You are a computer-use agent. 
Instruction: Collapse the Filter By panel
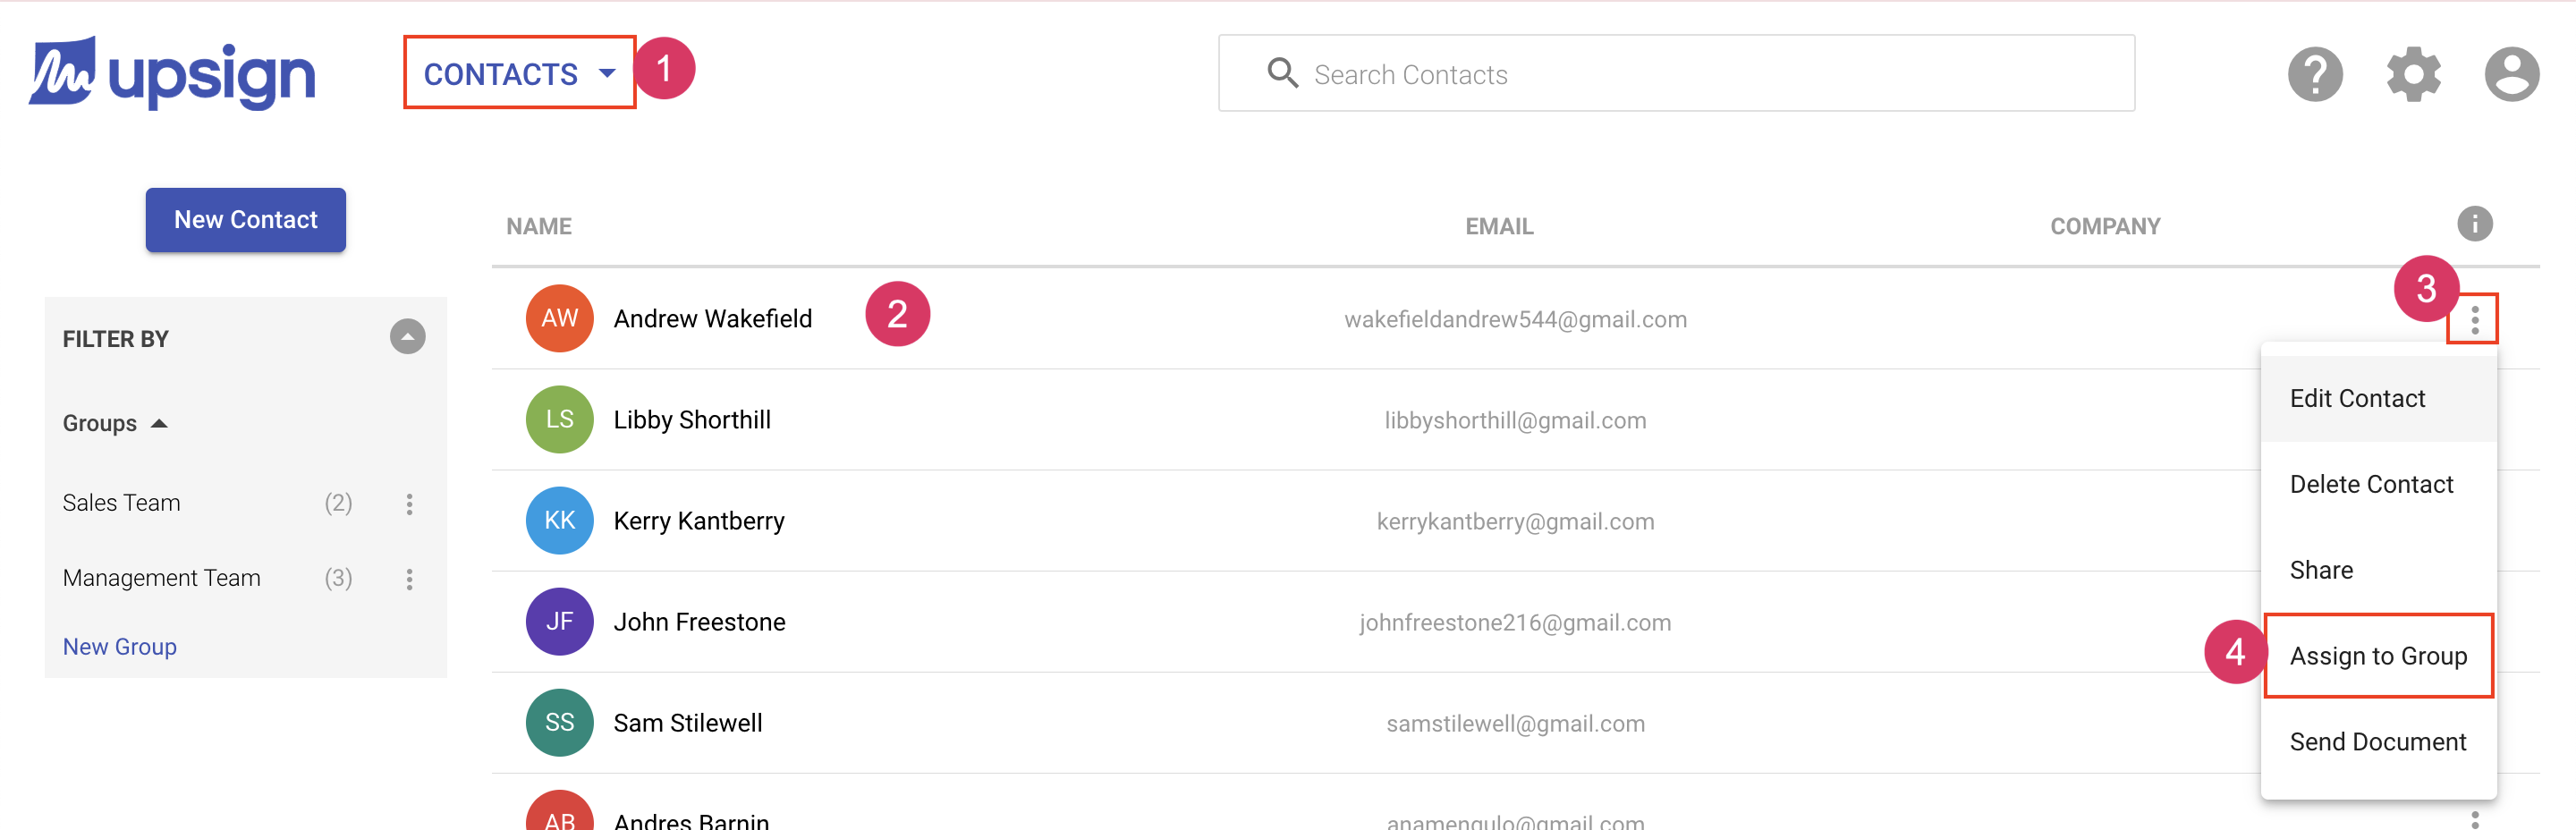coord(407,337)
